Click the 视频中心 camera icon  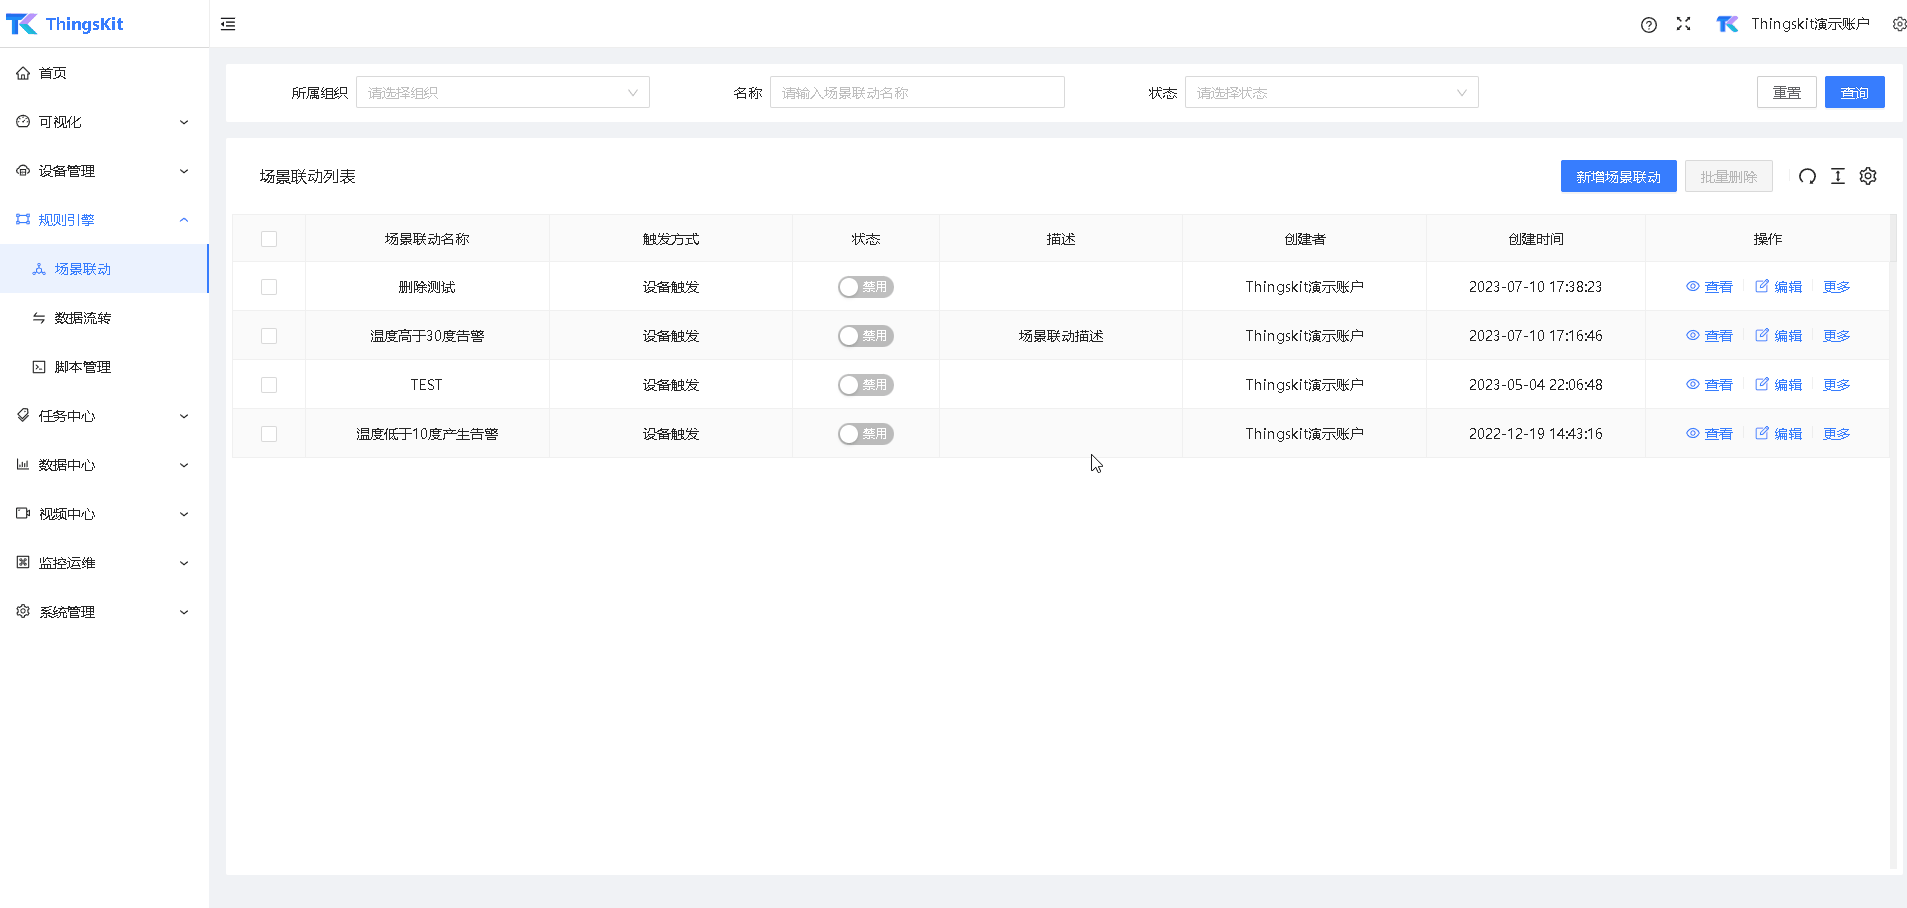pos(23,514)
